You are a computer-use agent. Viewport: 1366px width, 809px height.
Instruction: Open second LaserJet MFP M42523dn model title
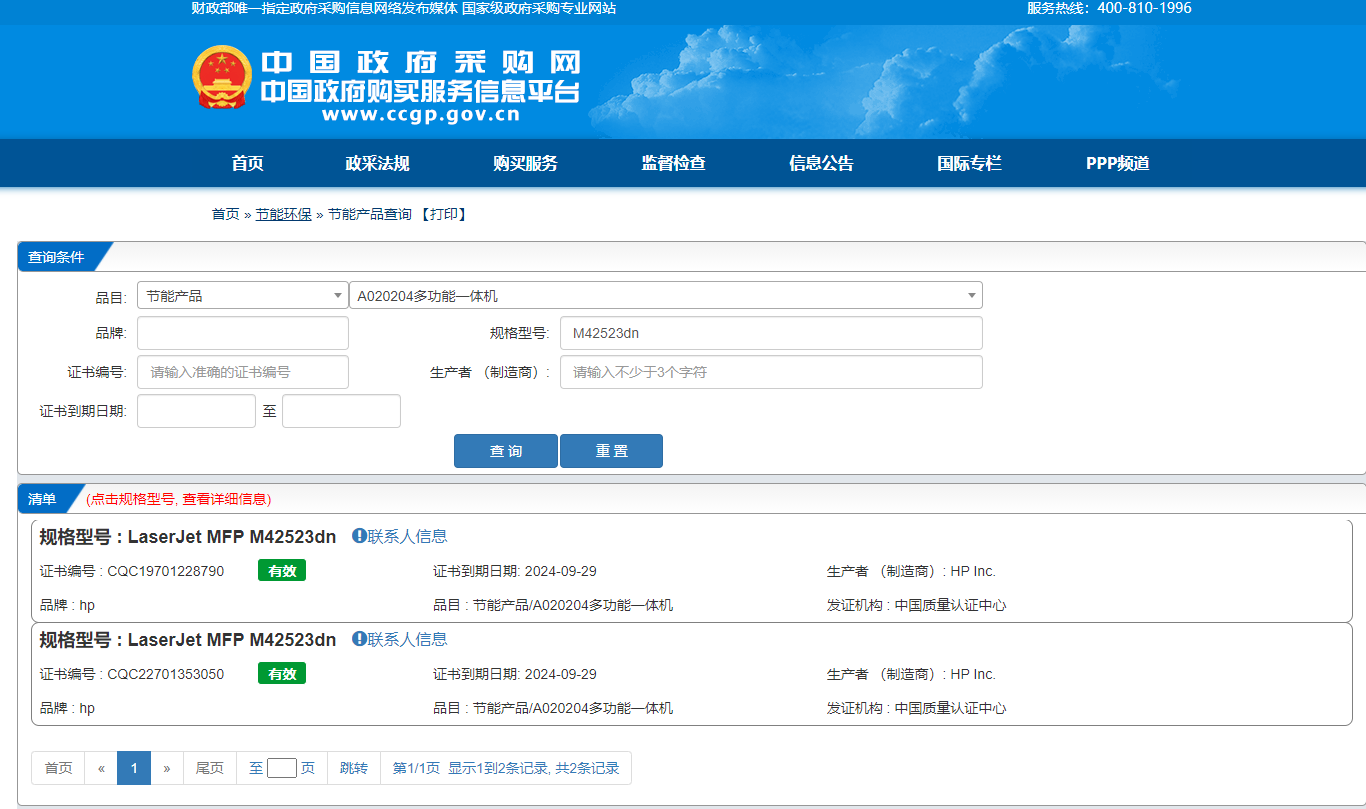click(232, 640)
